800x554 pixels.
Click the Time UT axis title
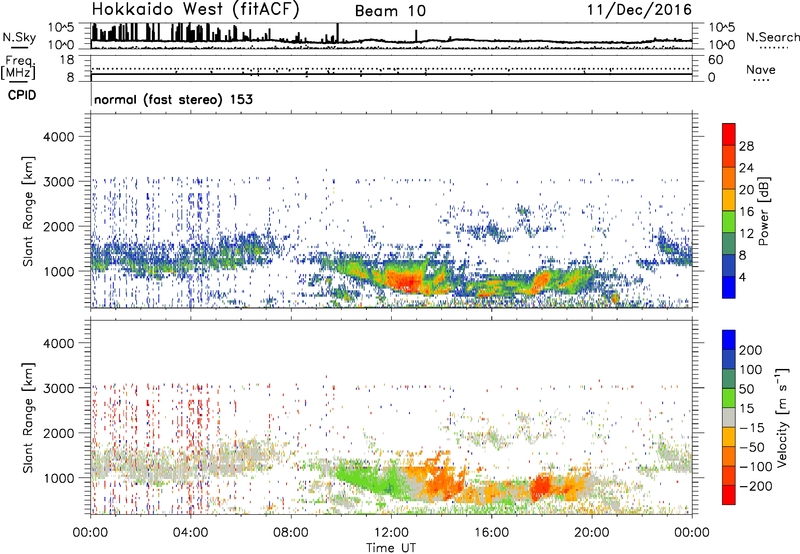click(x=391, y=548)
